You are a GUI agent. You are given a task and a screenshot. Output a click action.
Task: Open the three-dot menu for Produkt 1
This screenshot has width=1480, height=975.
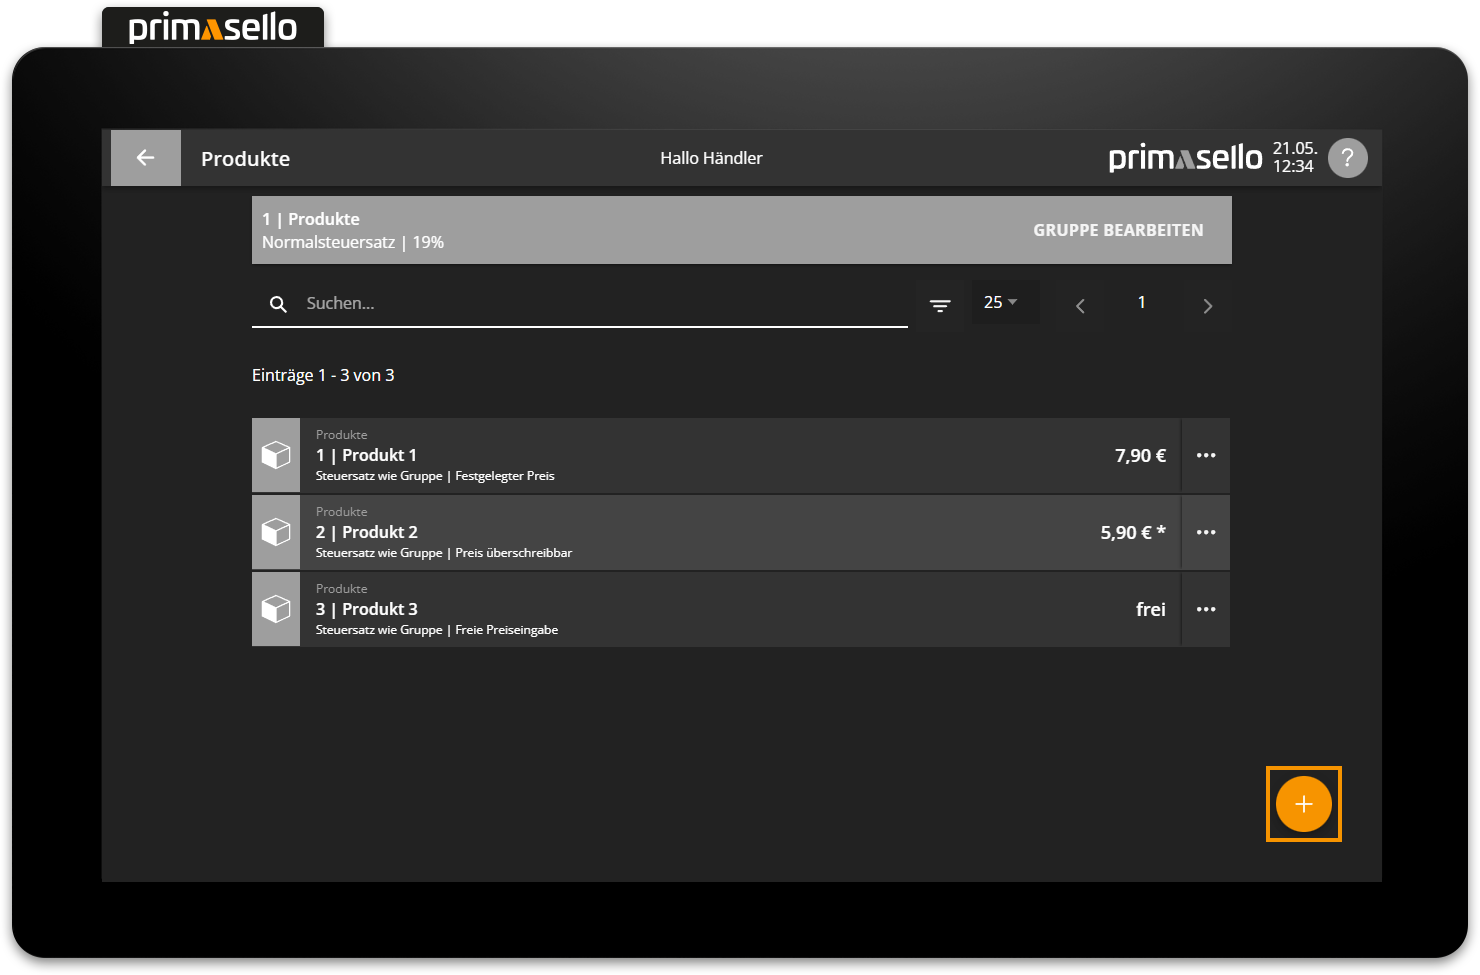(x=1206, y=456)
